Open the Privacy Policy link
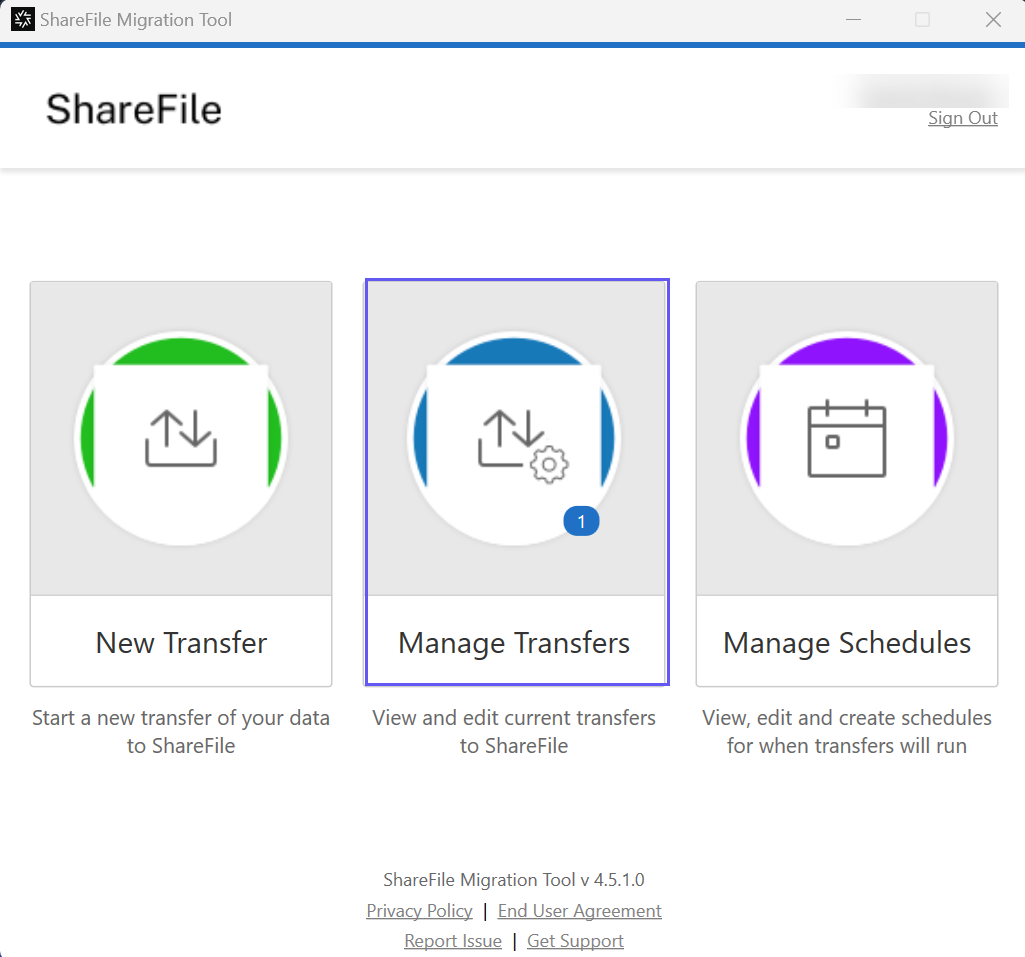Image resolution: width=1025 pixels, height=957 pixels. tap(419, 911)
